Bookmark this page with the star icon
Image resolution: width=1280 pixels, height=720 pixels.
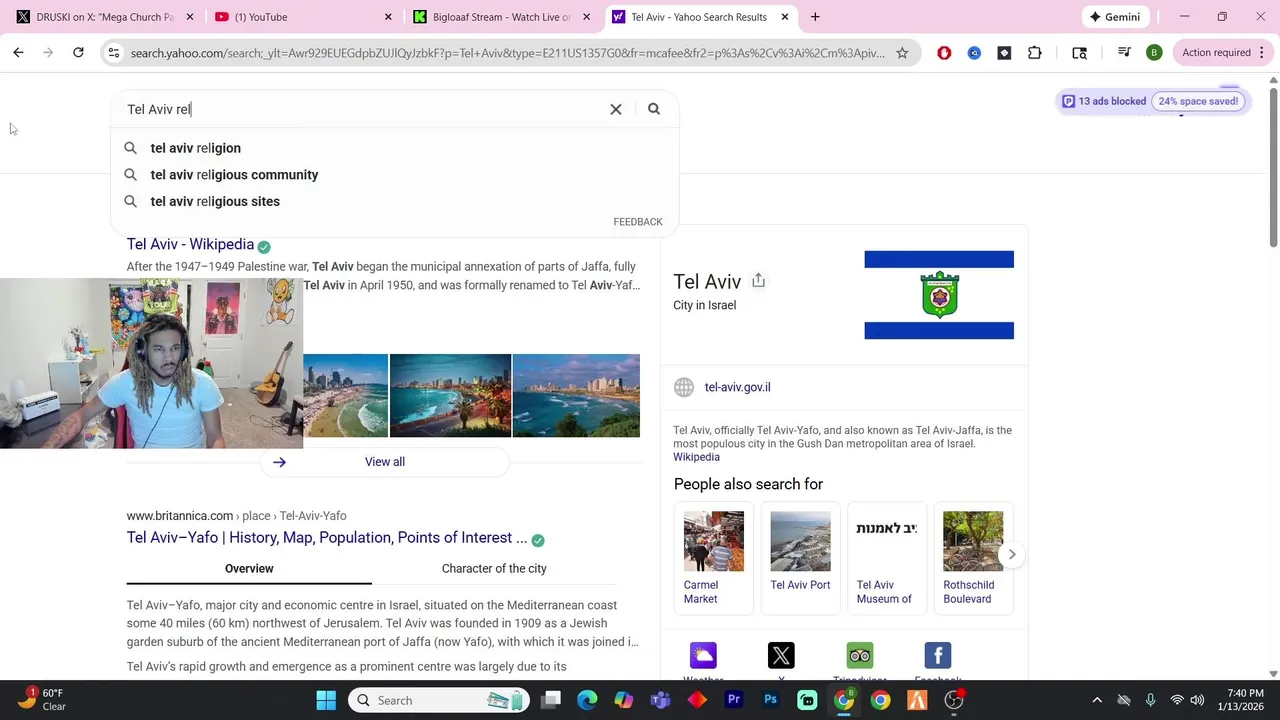(902, 53)
